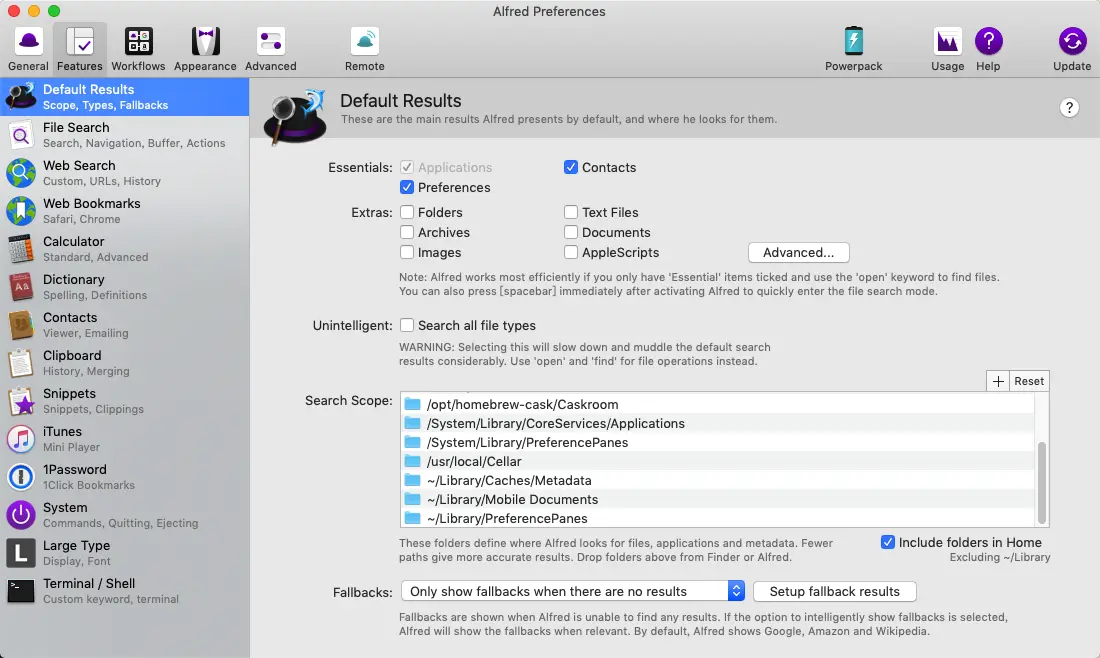Click the round question mark help button

1068,108
